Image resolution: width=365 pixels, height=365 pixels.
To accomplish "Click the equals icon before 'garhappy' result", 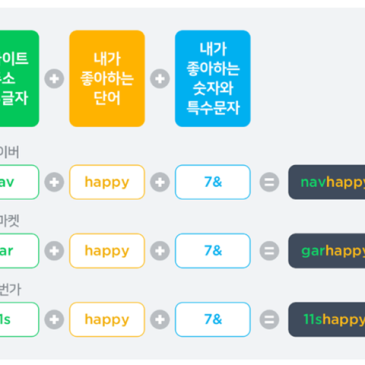I will coord(269,251).
